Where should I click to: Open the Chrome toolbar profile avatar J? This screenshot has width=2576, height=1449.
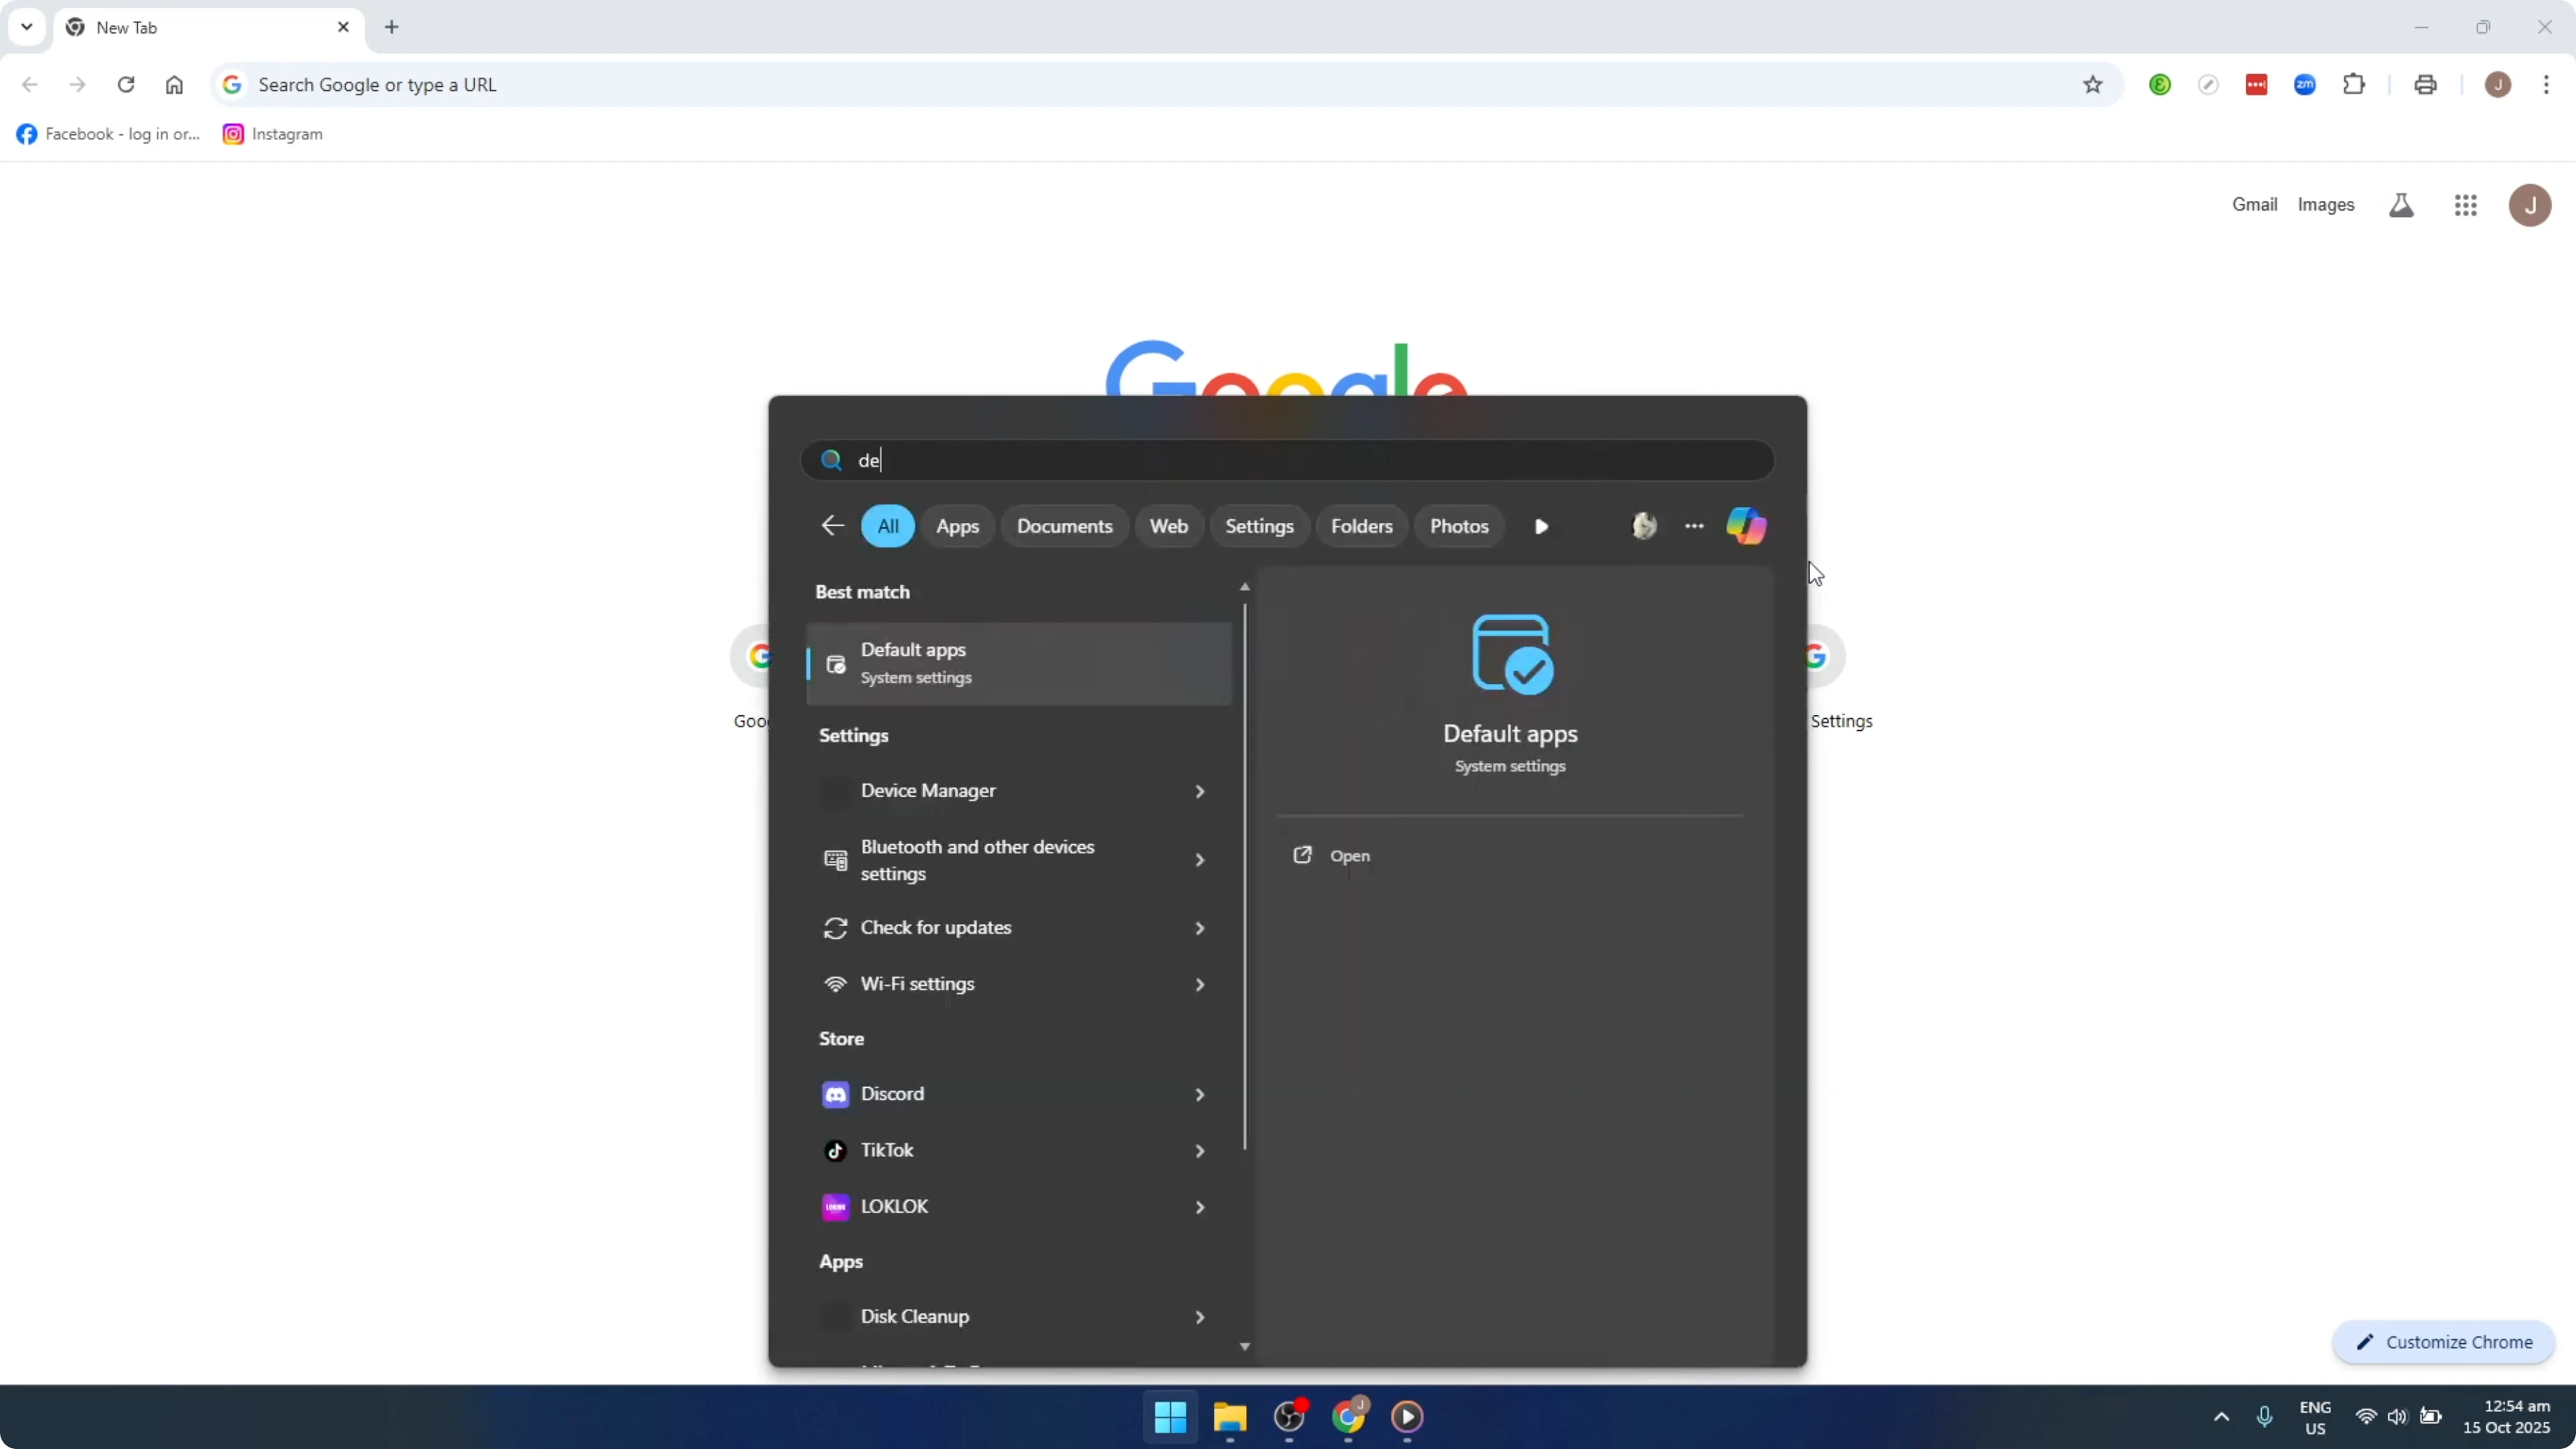(2498, 85)
